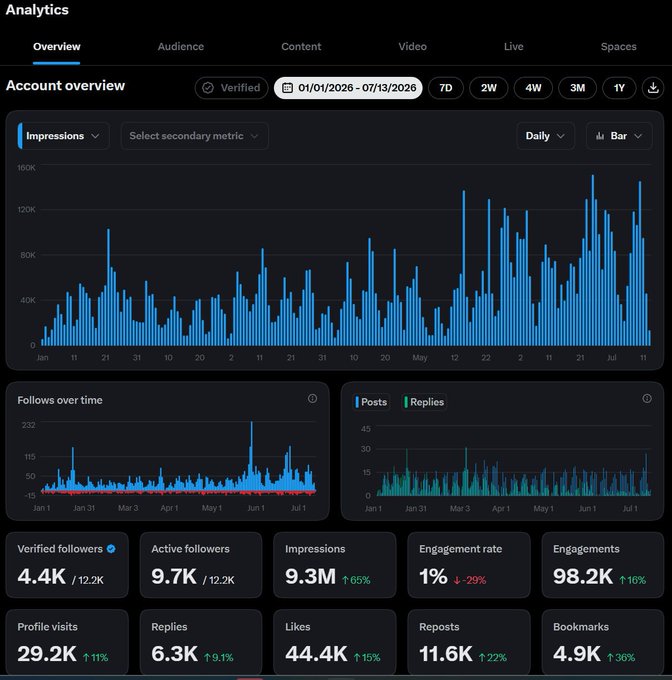This screenshot has height=680, width=672.
Task: Open the Bar chart type dropdown
Action: [x=619, y=136]
